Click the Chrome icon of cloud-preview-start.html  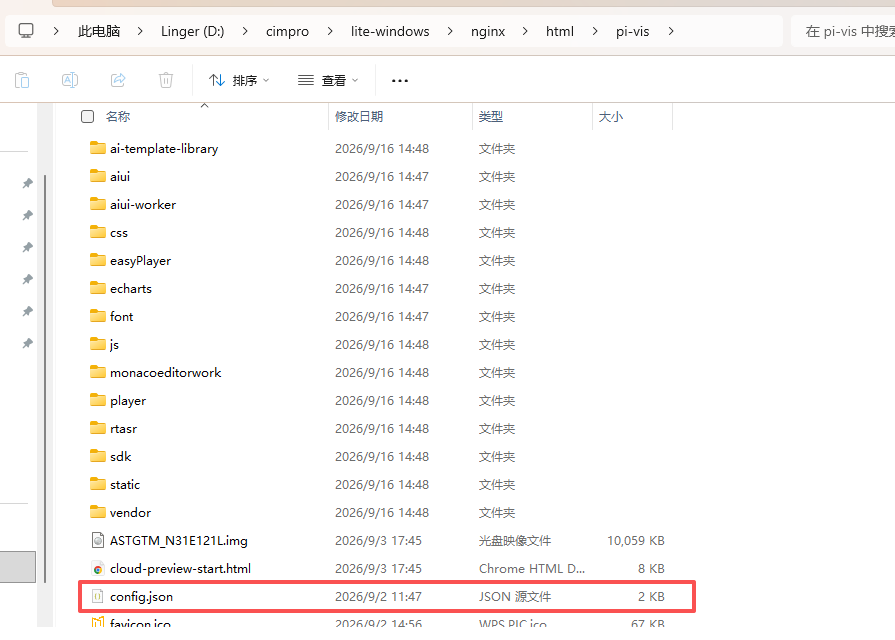coord(98,568)
